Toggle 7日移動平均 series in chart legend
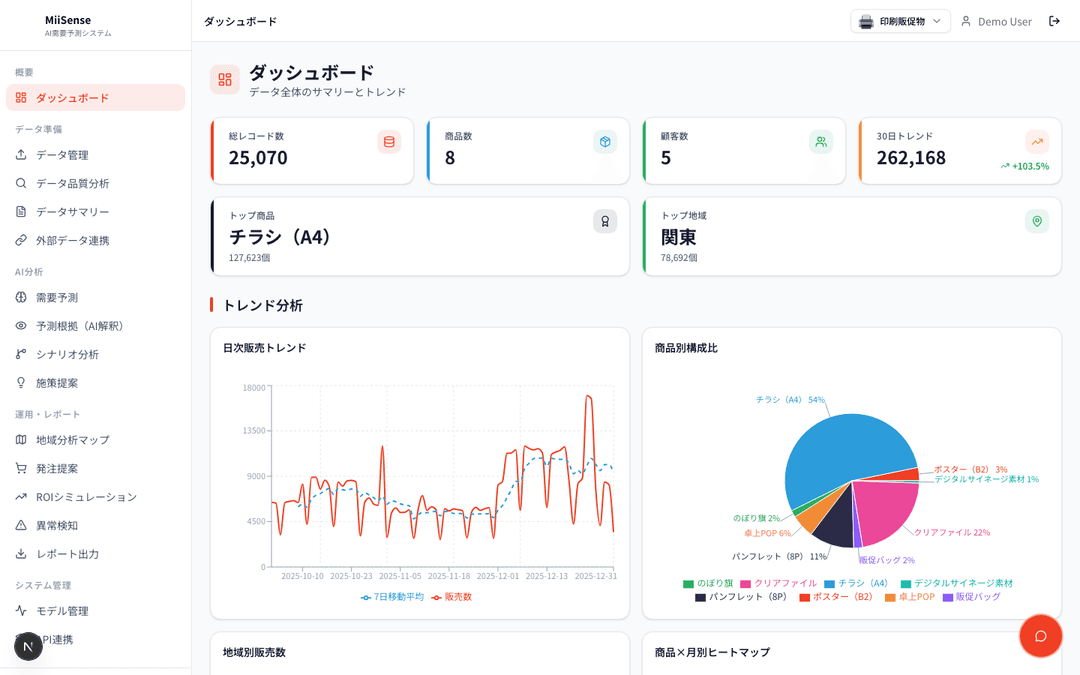This screenshot has width=1080, height=675. click(393, 597)
